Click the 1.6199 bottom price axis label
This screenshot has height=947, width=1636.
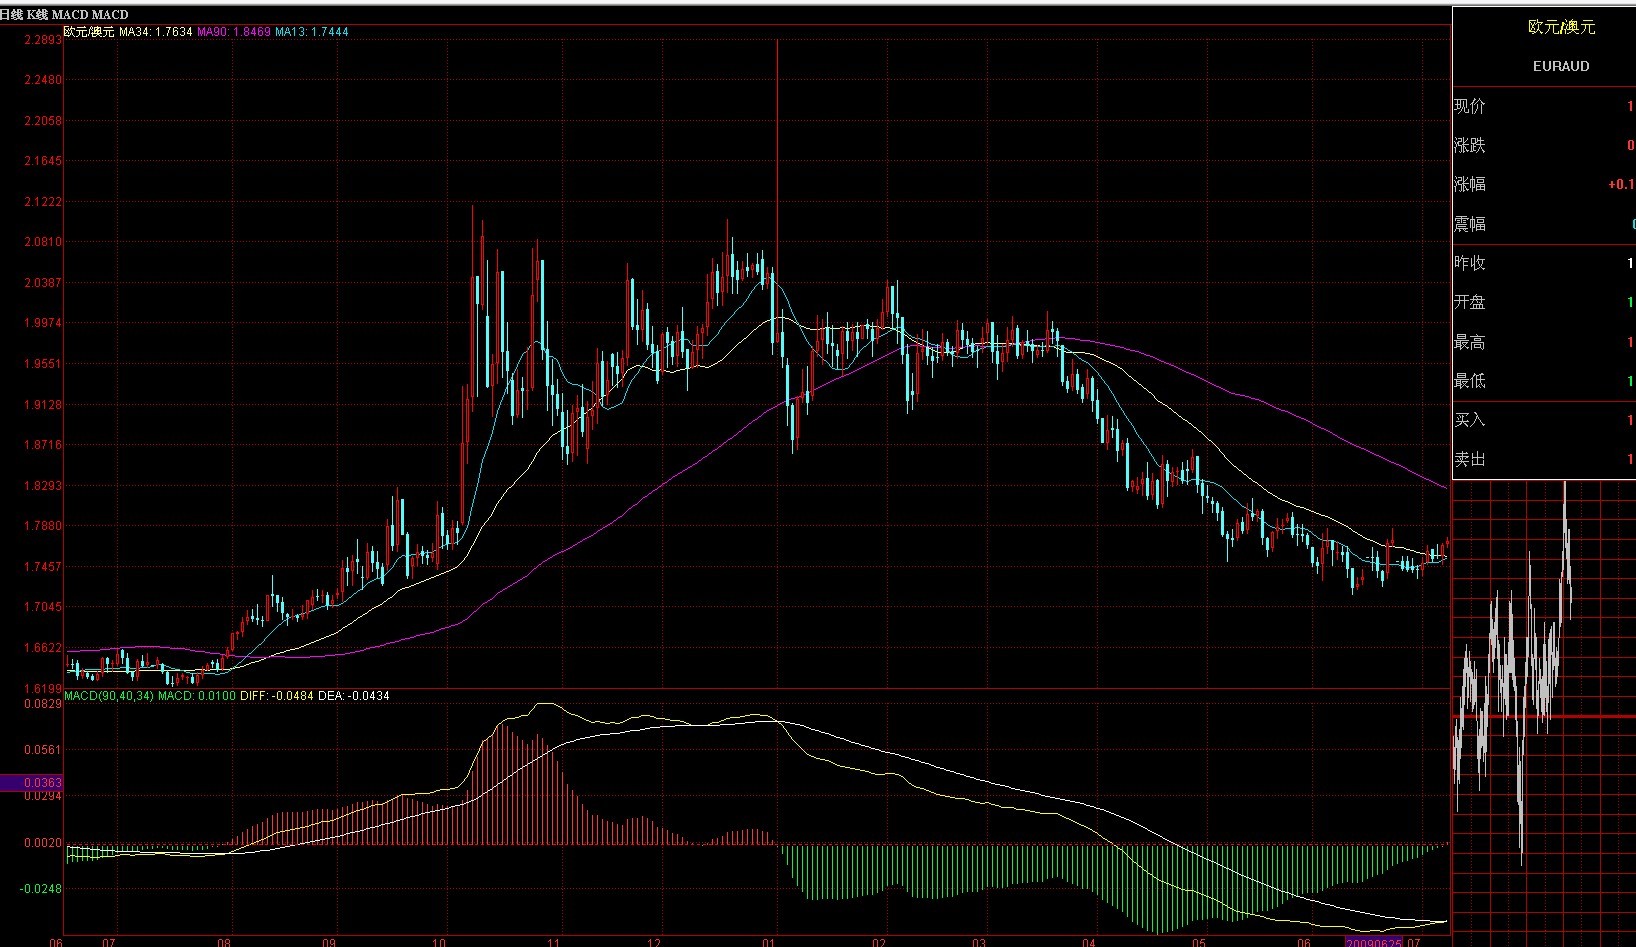(43, 689)
